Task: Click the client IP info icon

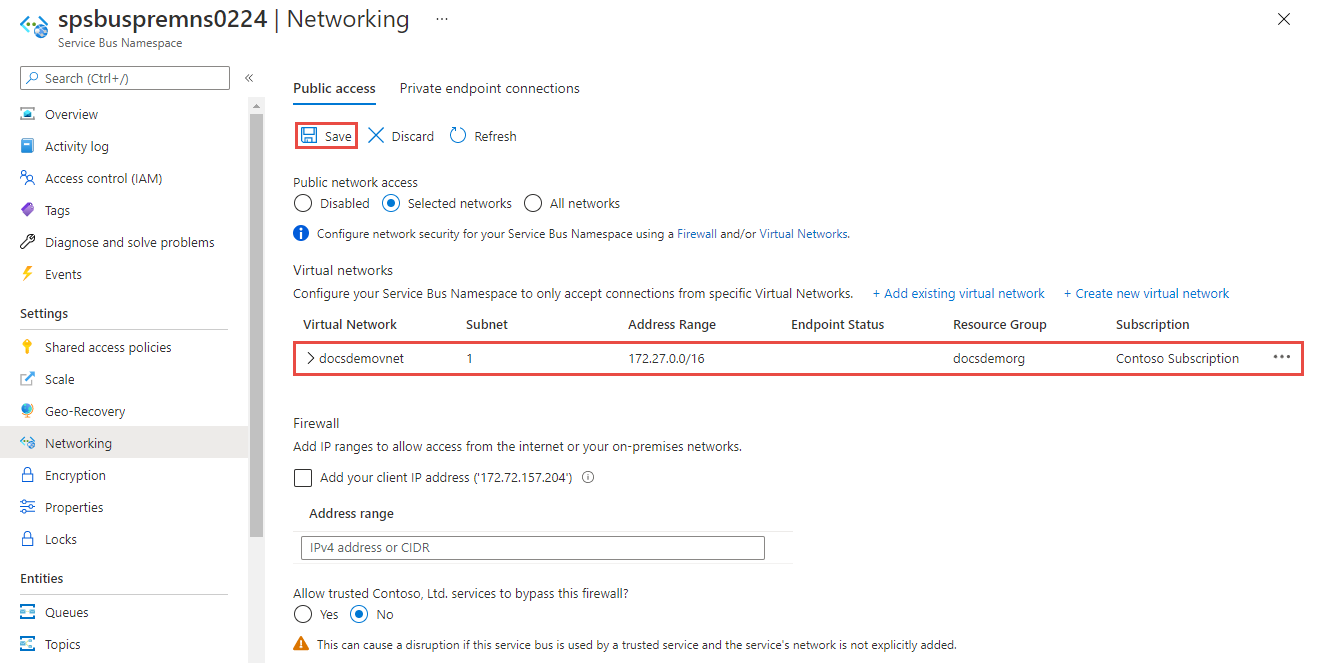Action: click(588, 477)
